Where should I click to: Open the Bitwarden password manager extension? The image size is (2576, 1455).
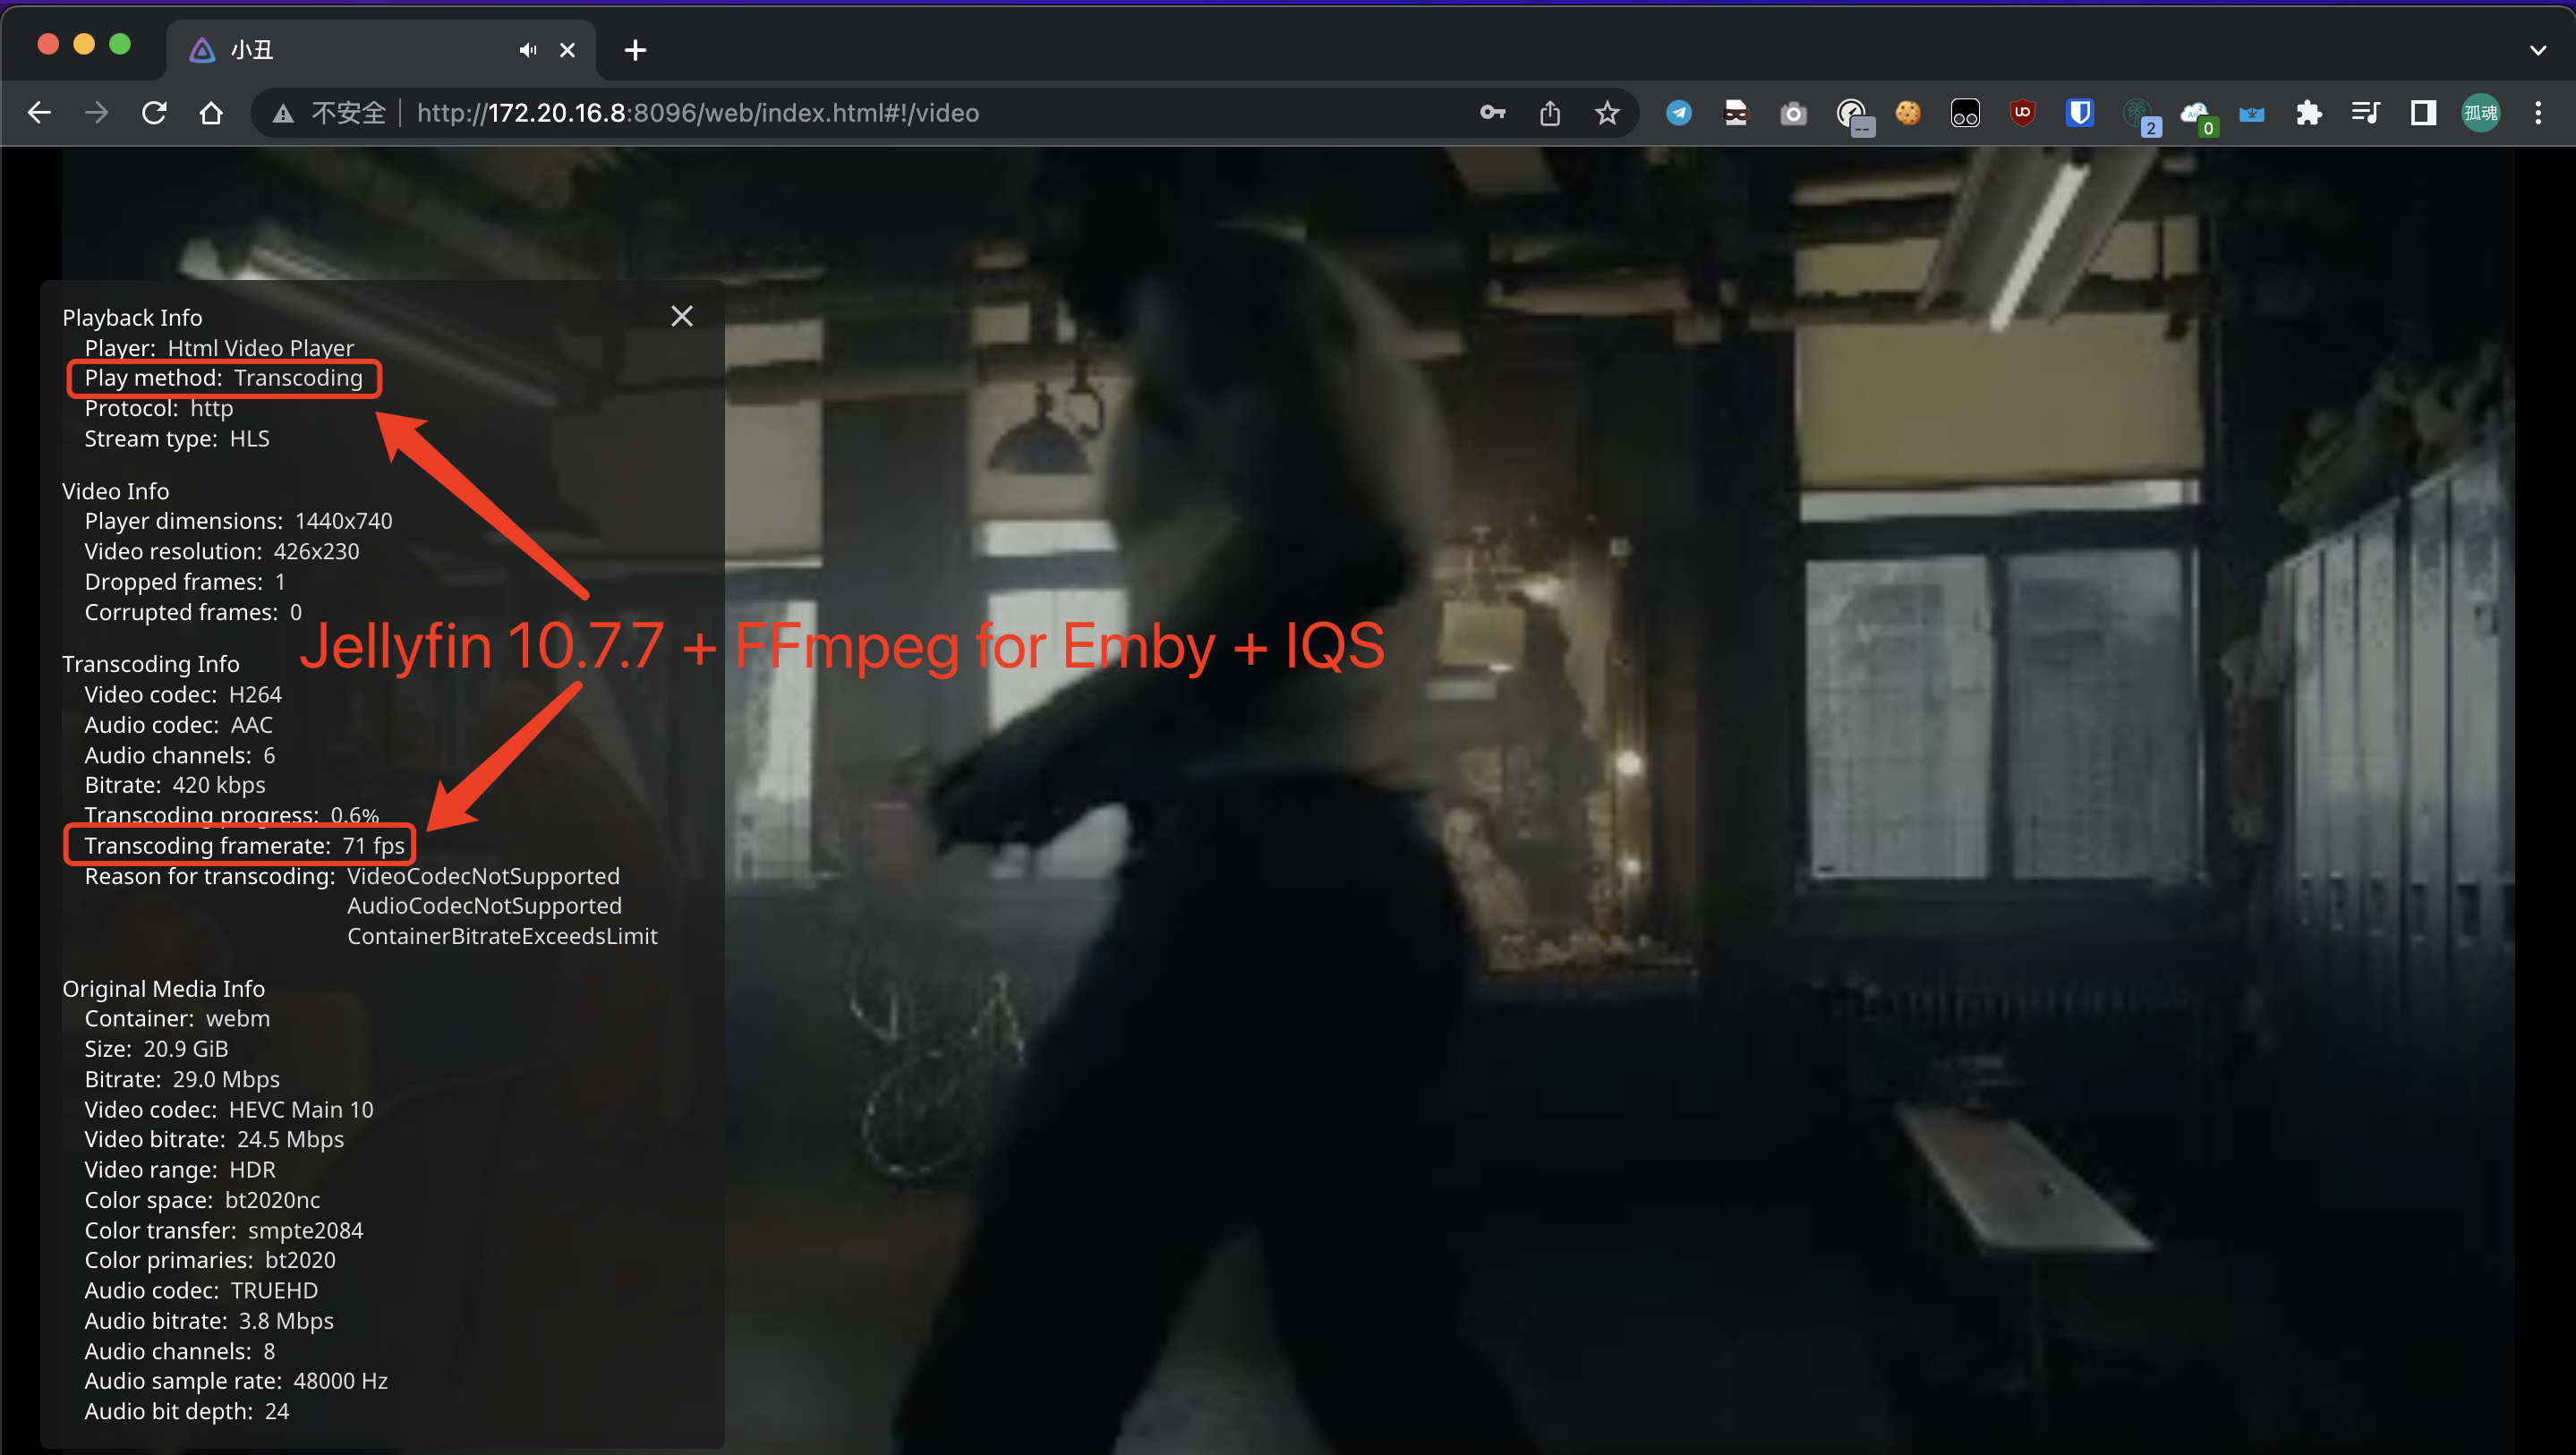(x=2079, y=112)
